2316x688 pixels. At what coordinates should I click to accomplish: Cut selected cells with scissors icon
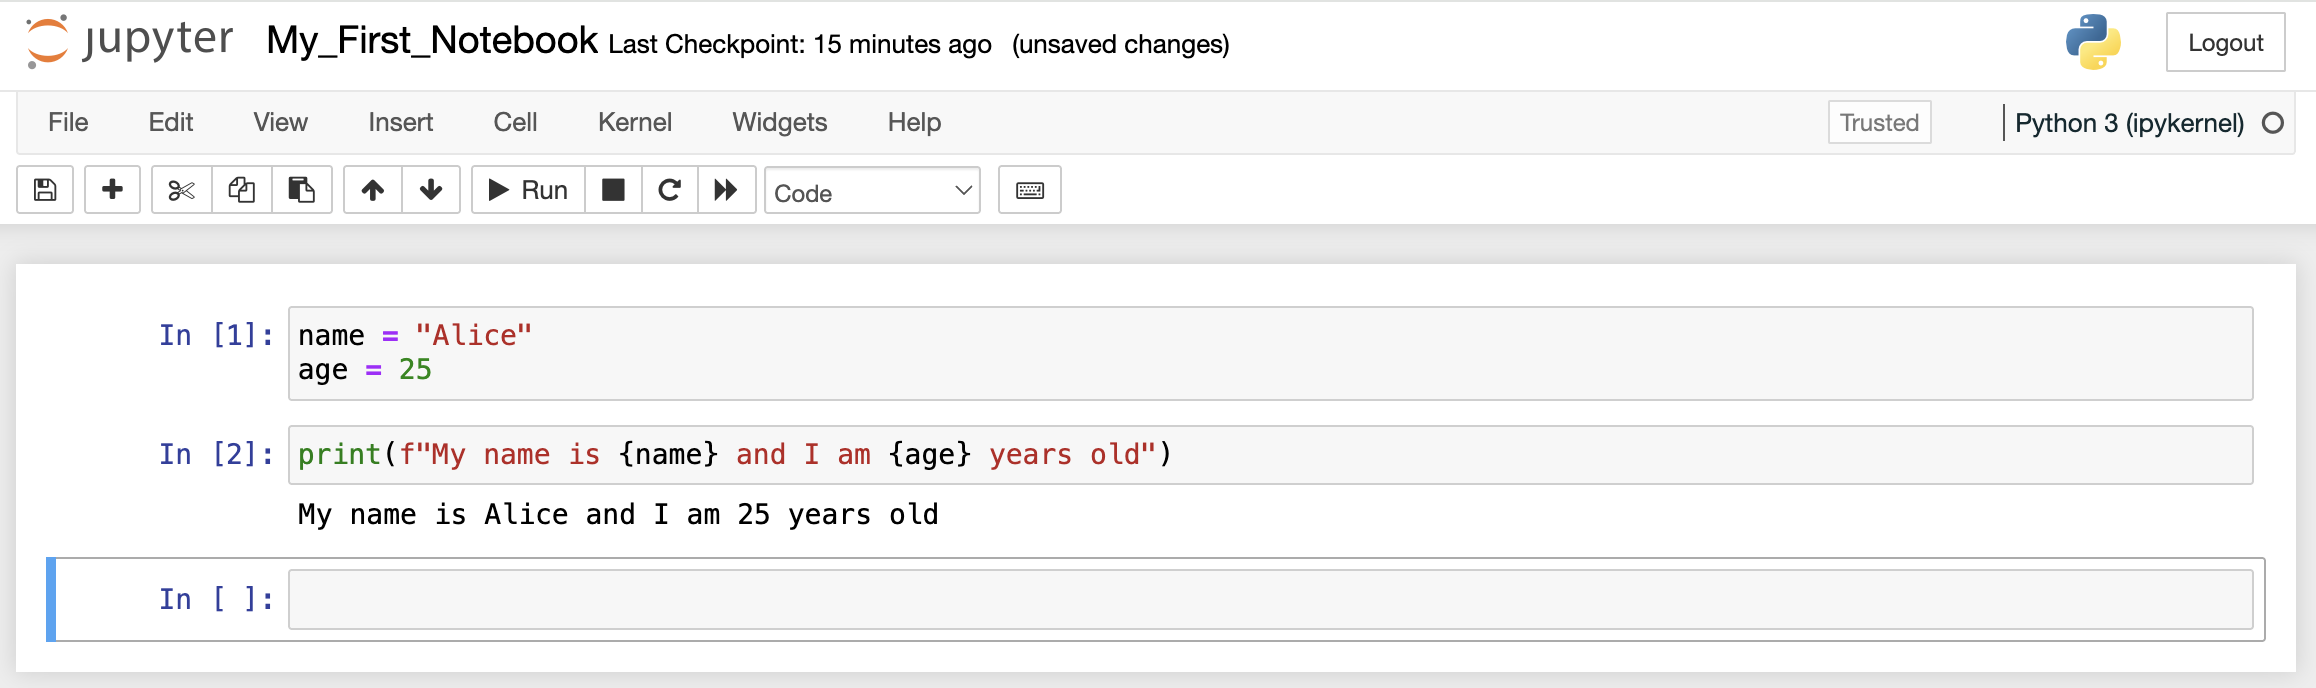pos(181,190)
